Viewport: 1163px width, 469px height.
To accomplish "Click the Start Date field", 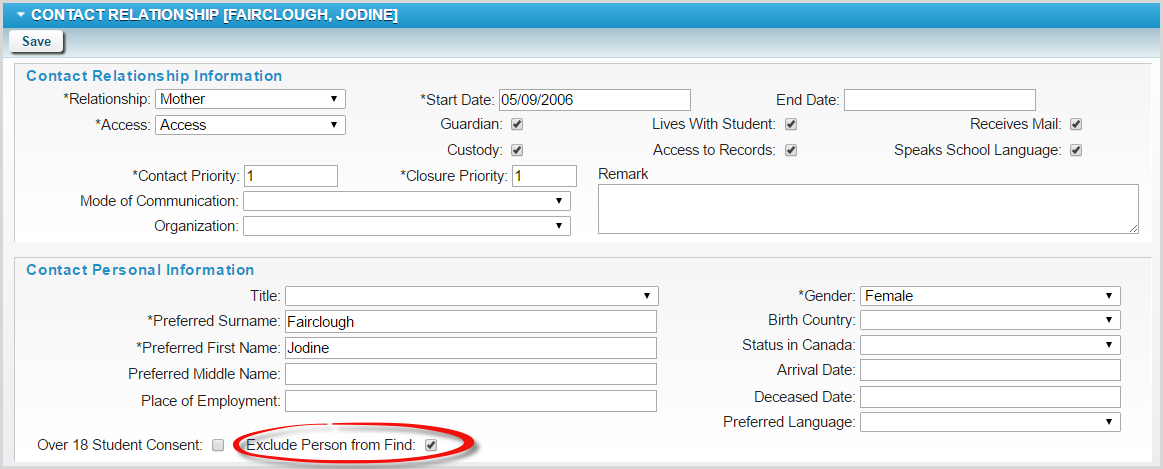I will [x=594, y=100].
